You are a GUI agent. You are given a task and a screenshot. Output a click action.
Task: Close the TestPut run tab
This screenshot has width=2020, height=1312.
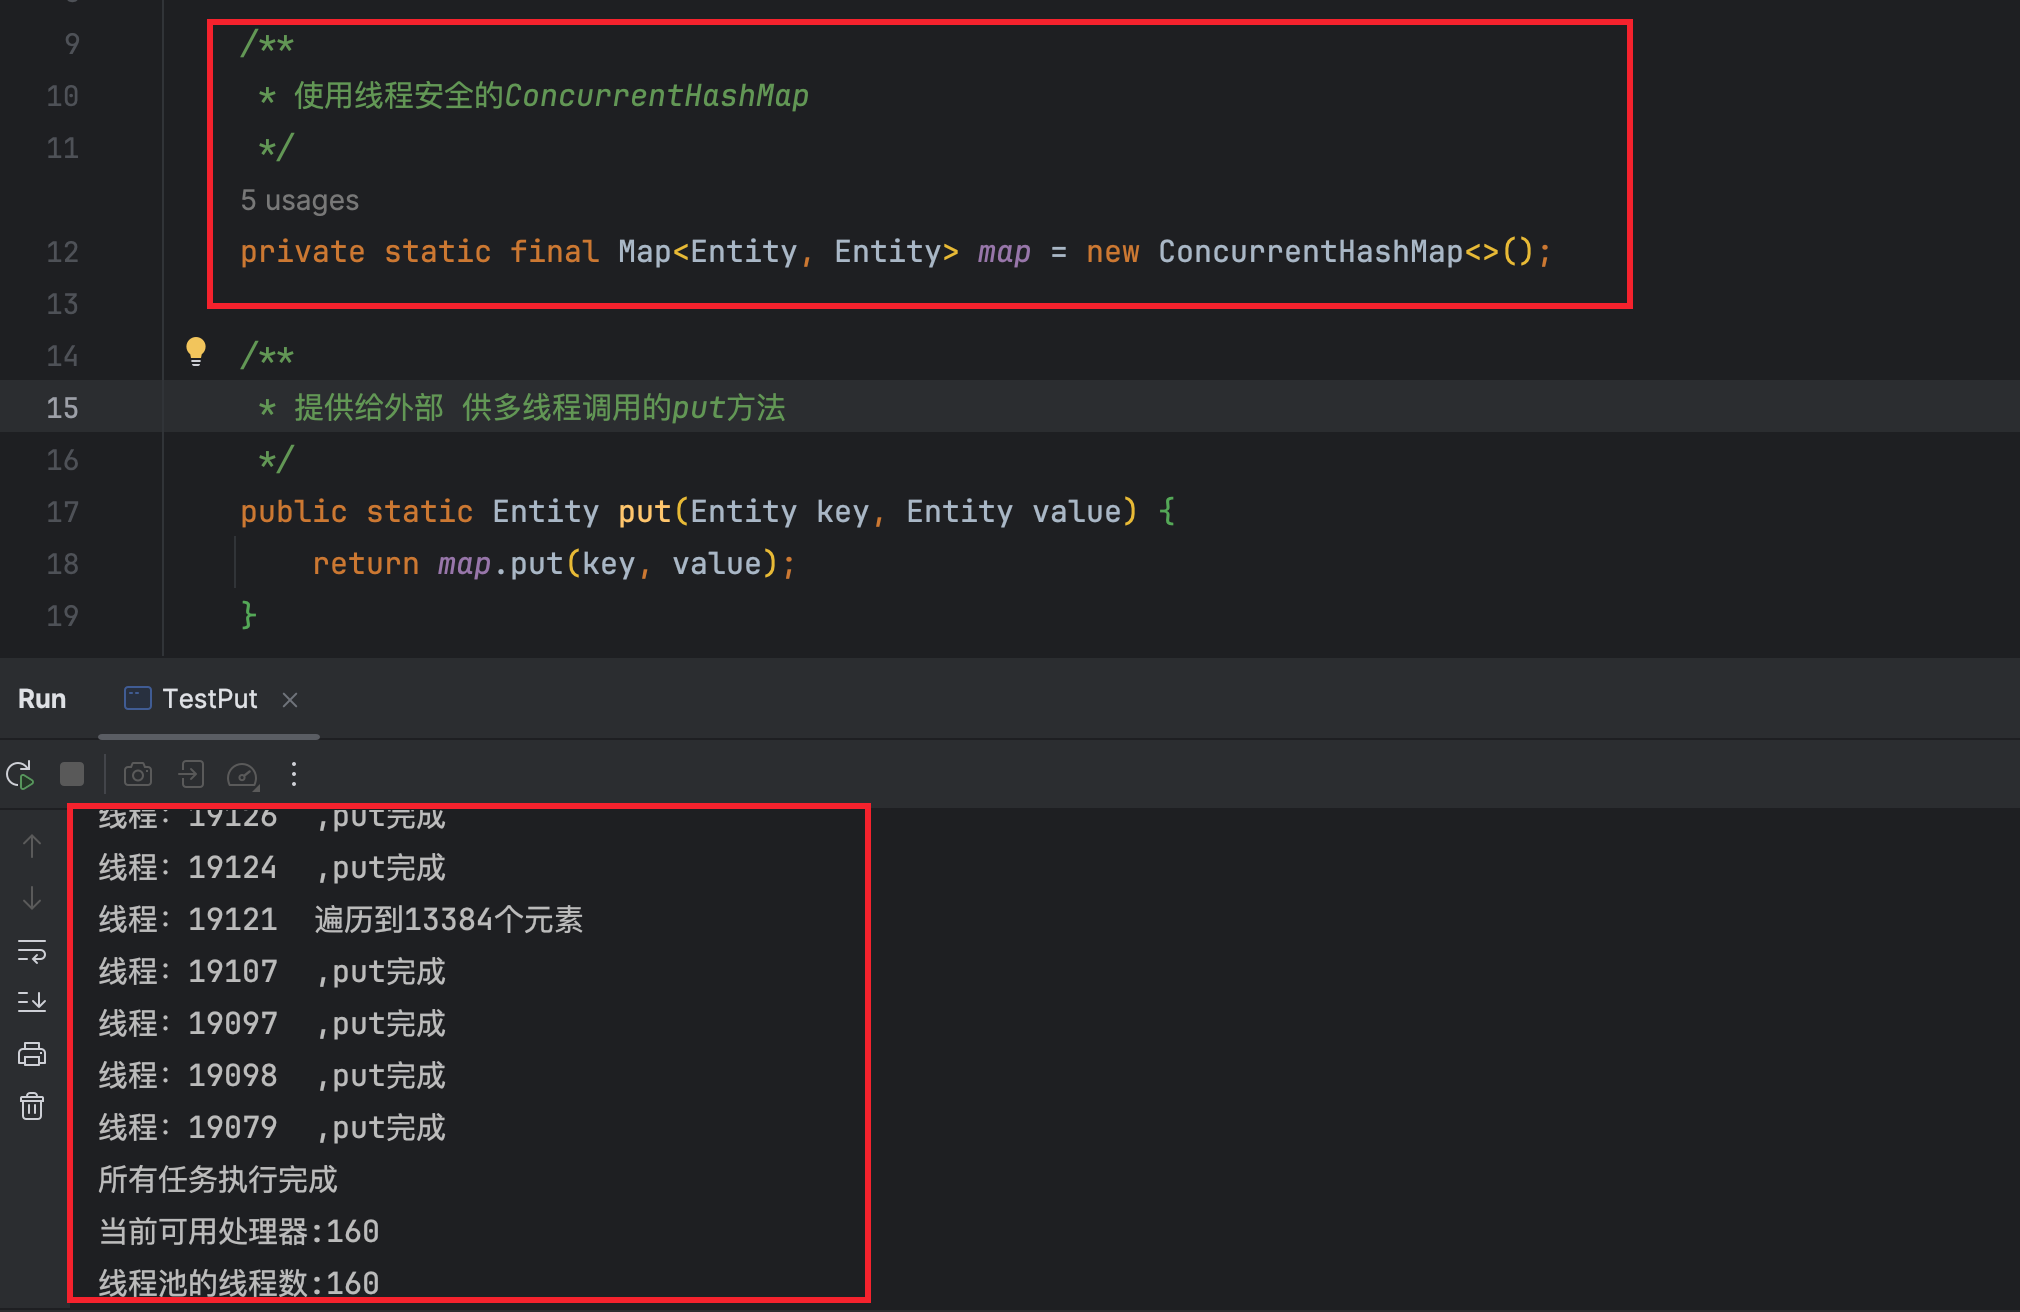point(290,700)
